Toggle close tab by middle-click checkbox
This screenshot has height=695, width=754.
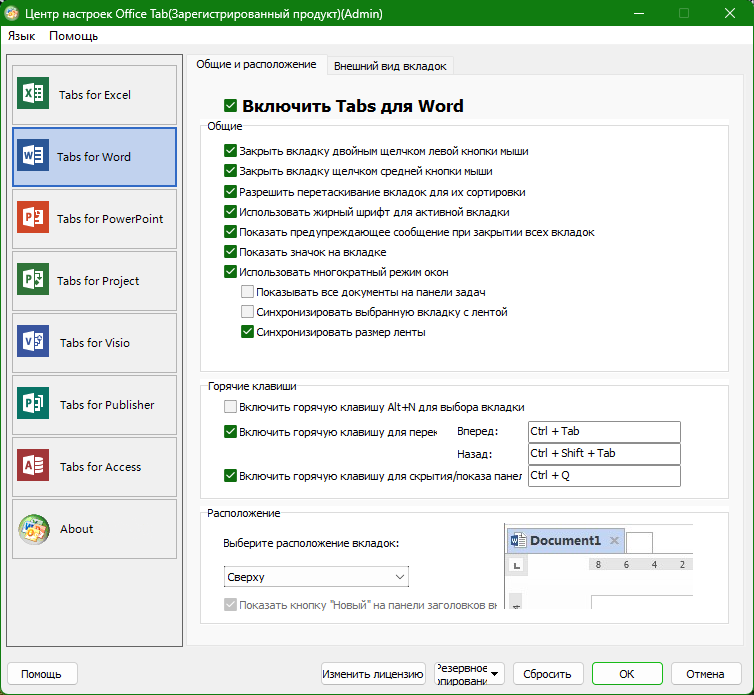click(x=230, y=171)
